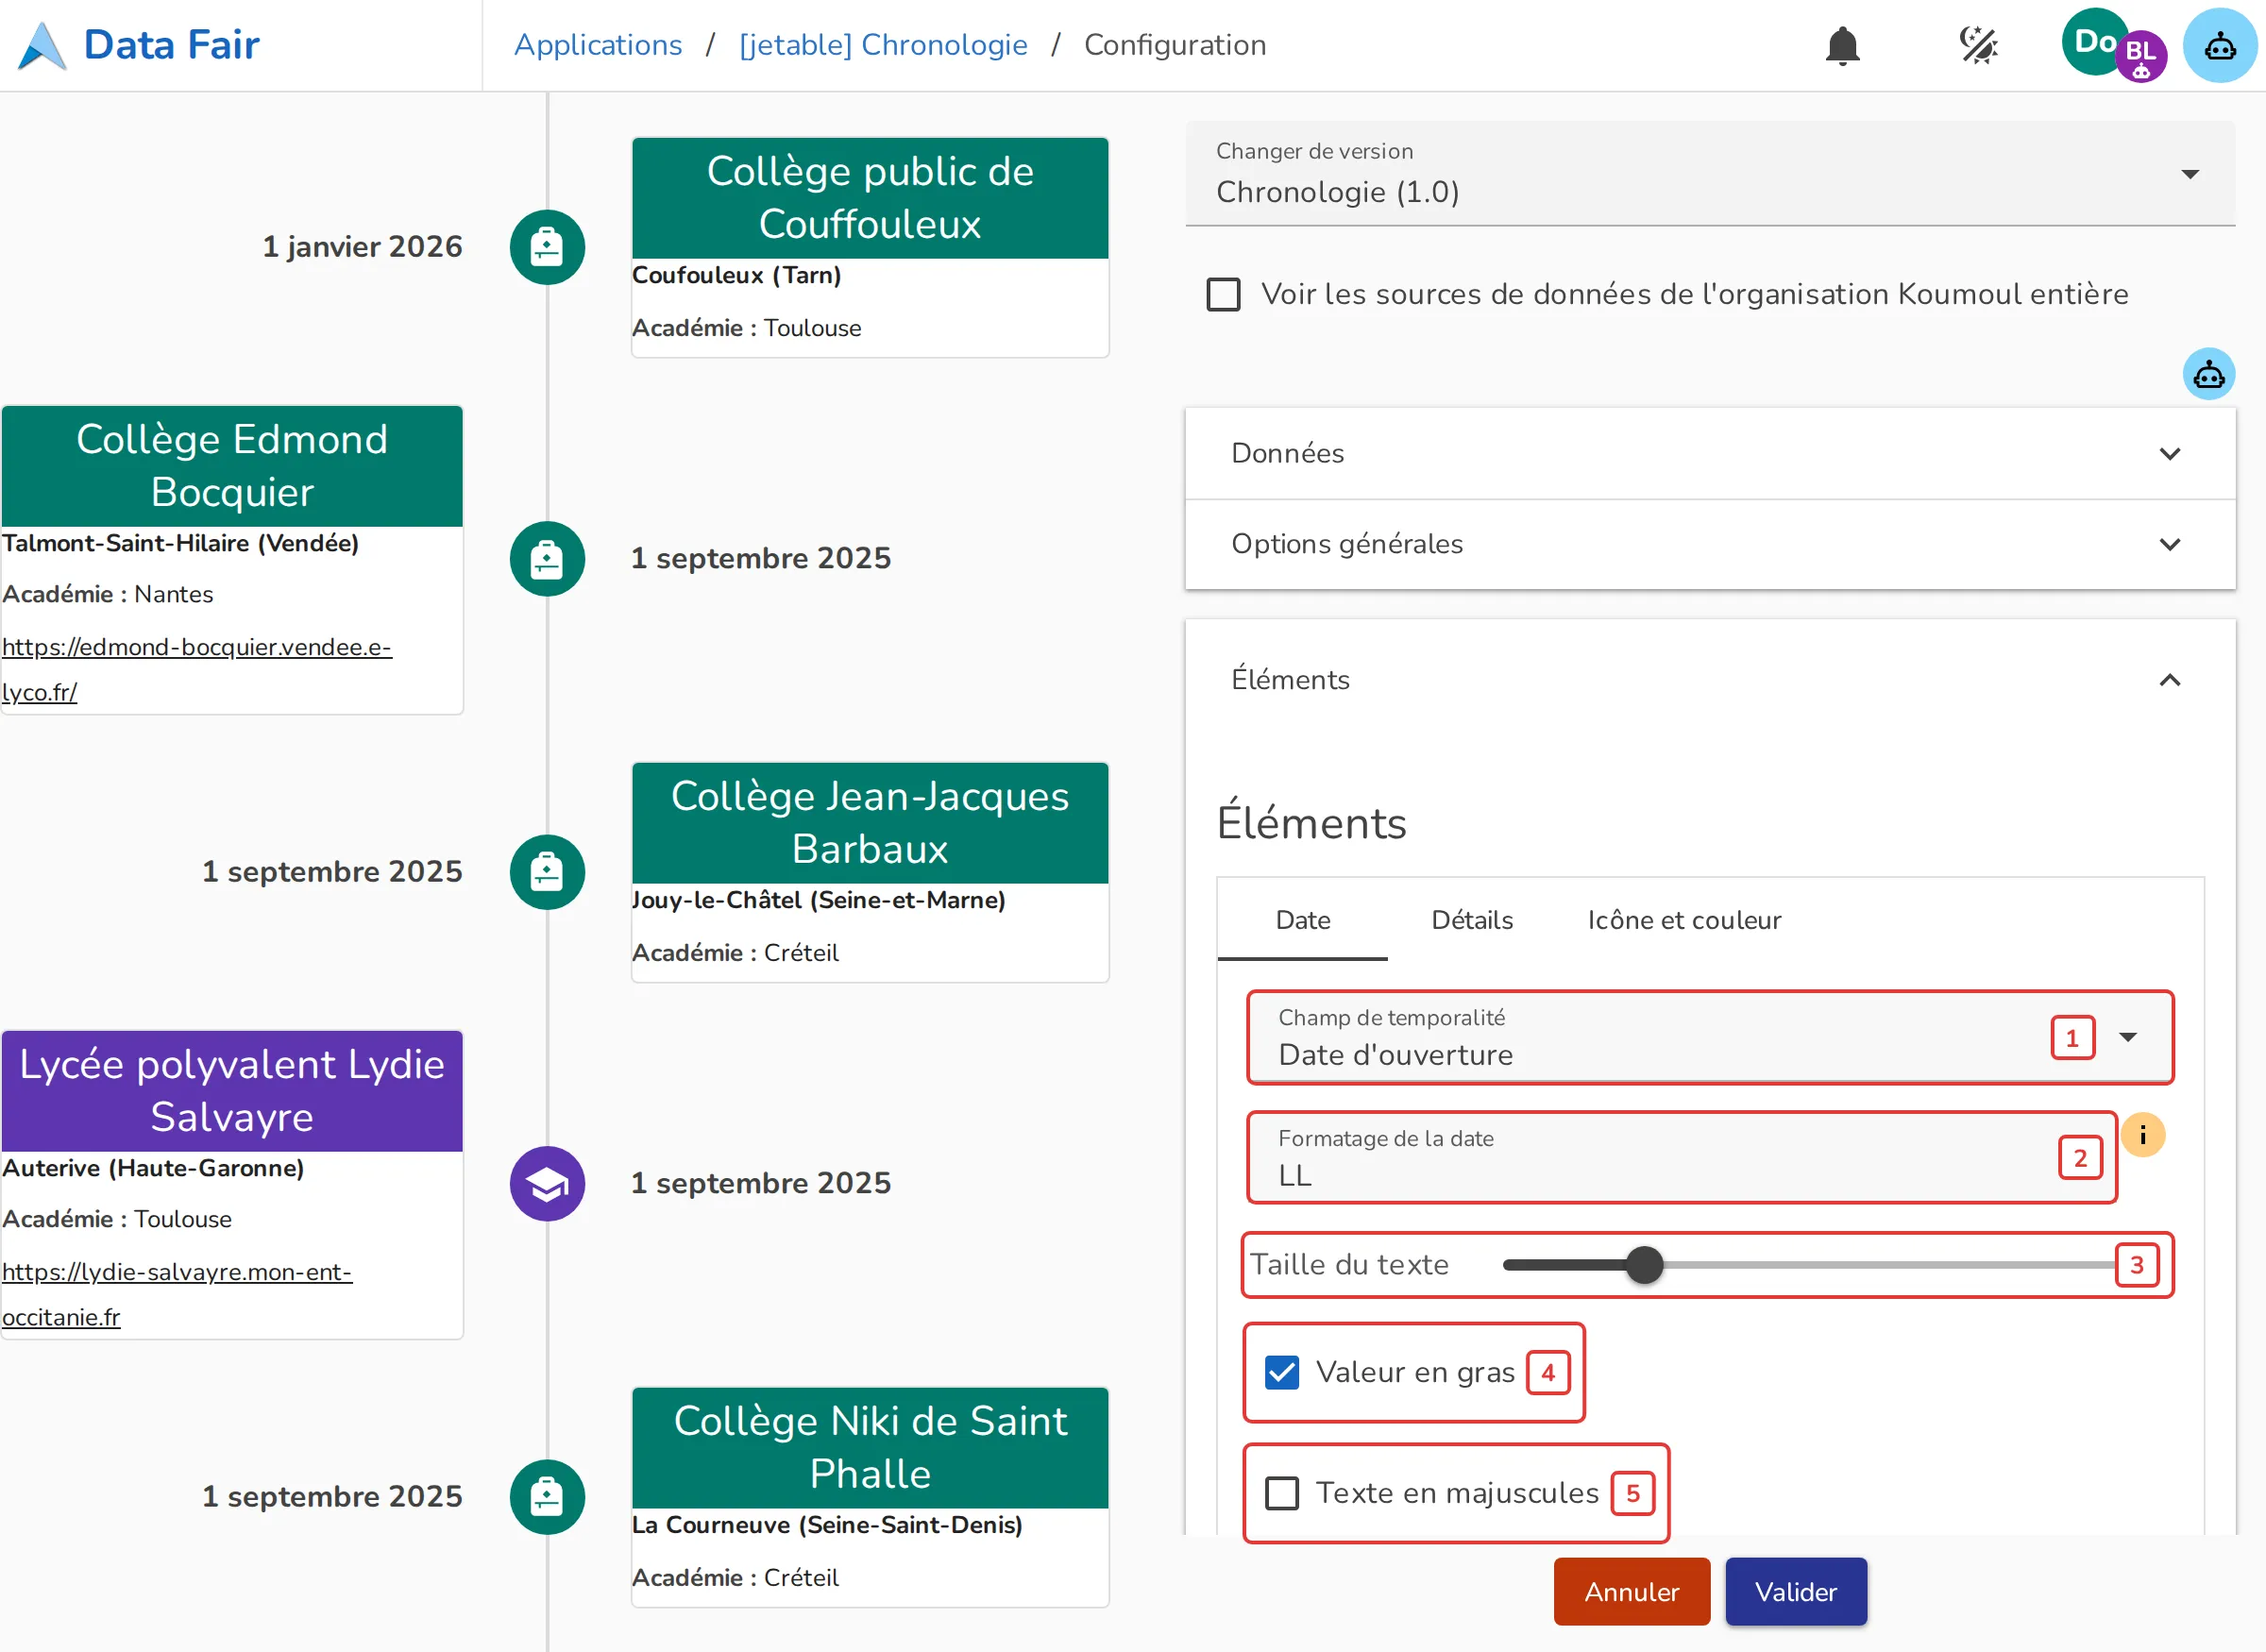Collapse the Éléments section
The height and width of the screenshot is (1652, 2266).
(x=1710, y=680)
